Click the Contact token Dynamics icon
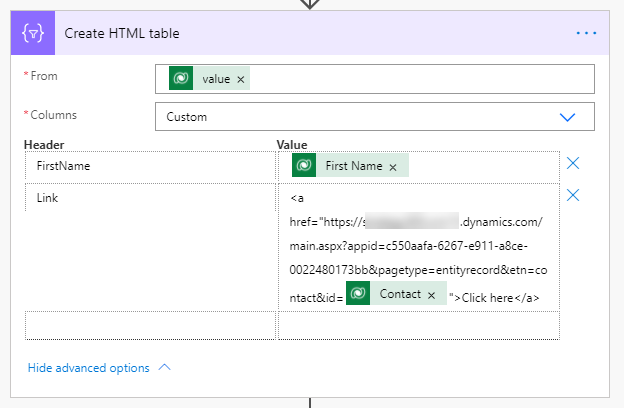The height and width of the screenshot is (408, 624). [358, 293]
